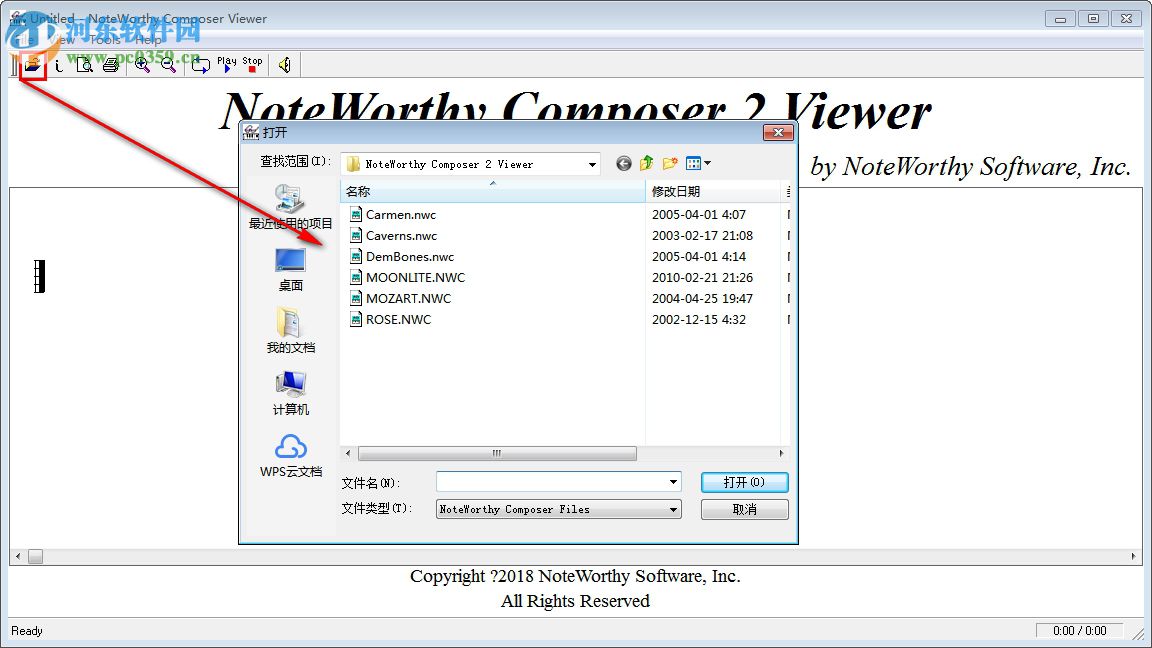Viewport: 1152px width, 648px height.
Task: Toggle loop playback mode on the toolbar
Action: click(x=200, y=64)
